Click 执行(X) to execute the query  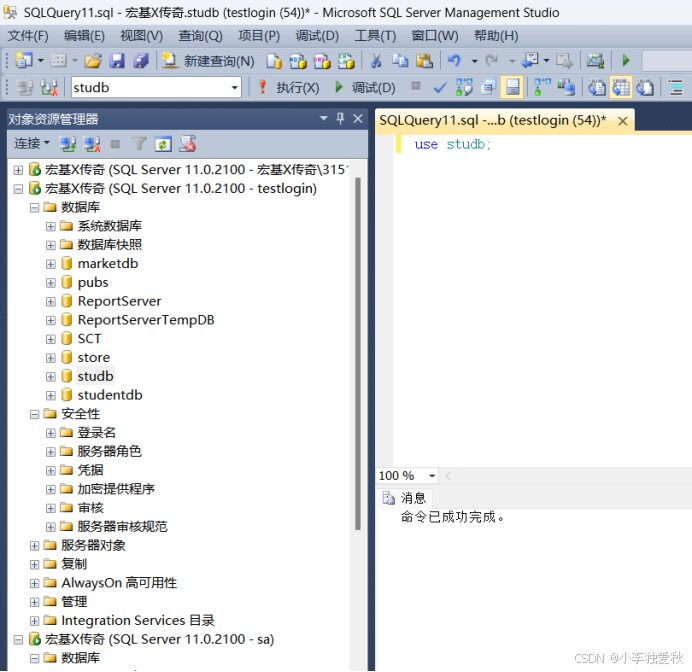pos(289,87)
